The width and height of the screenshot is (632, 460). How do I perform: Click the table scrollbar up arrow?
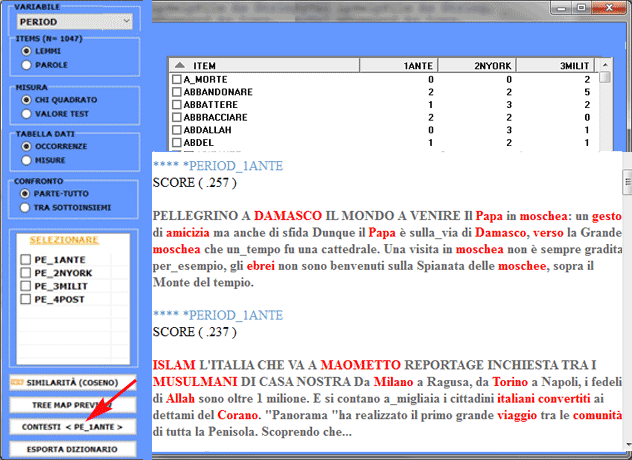click(x=605, y=65)
